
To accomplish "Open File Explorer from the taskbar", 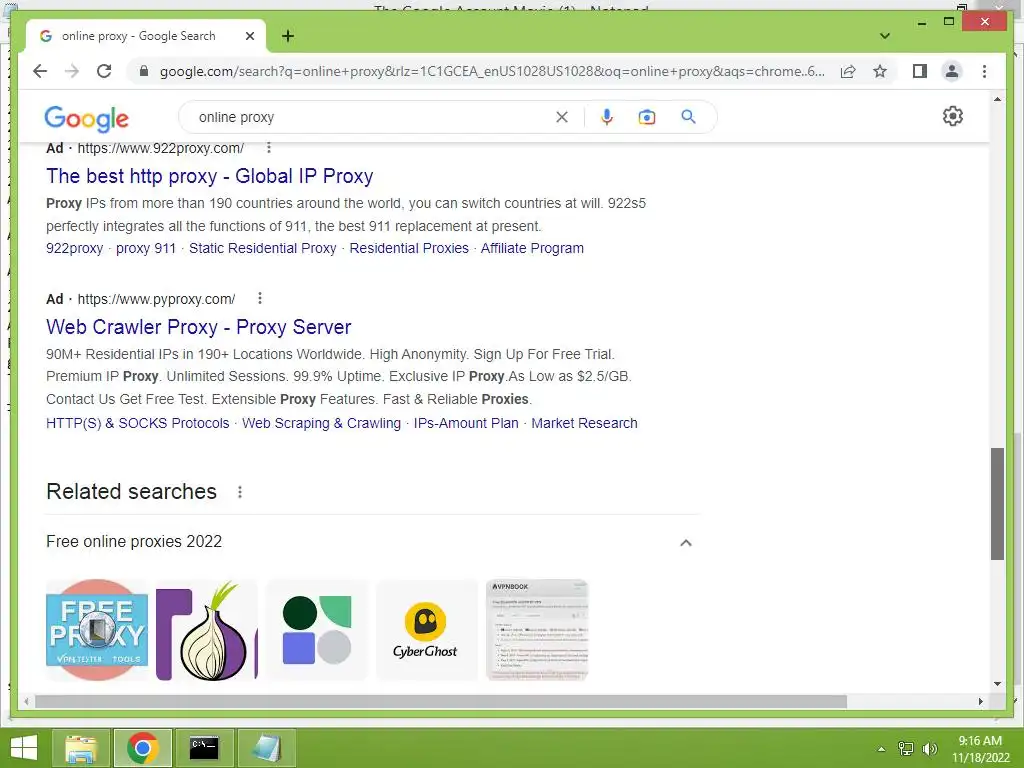I will pyautogui.click(x=81, y=748).
